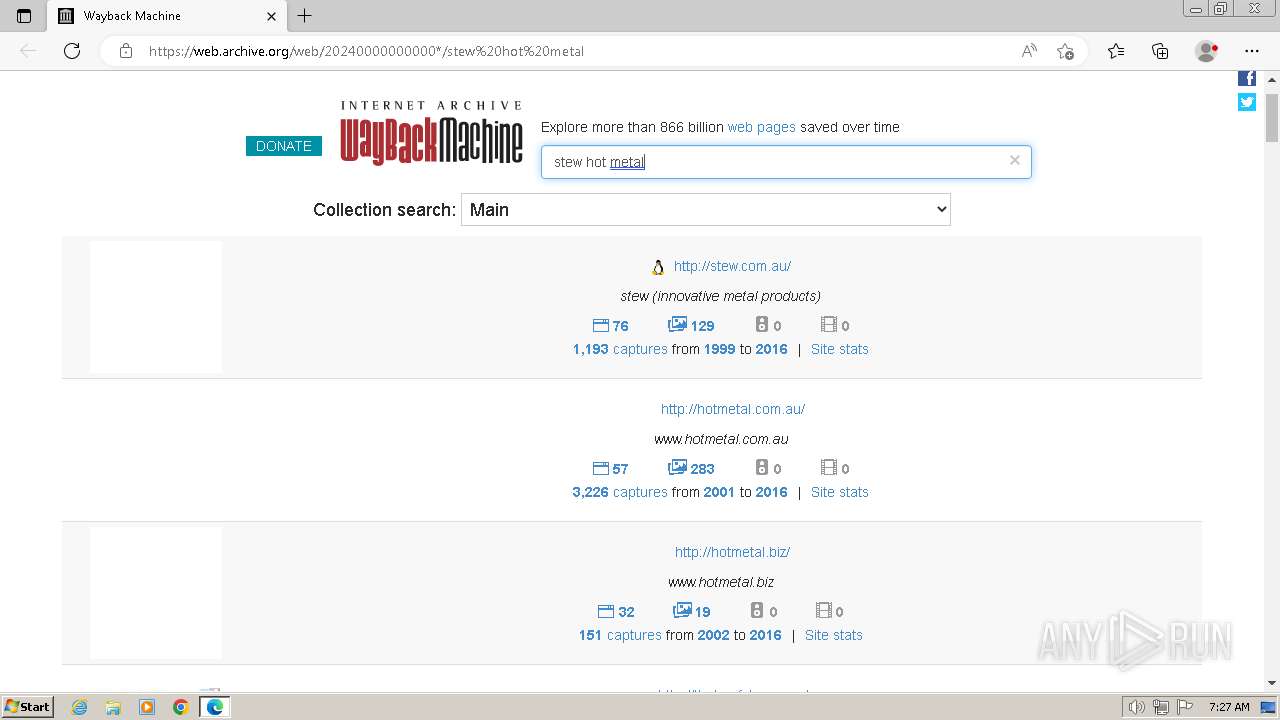The width and height of the screenshot is (1280, 720).
Task: Open Read aloud icon in address bar
Action: click(1029, 51)
